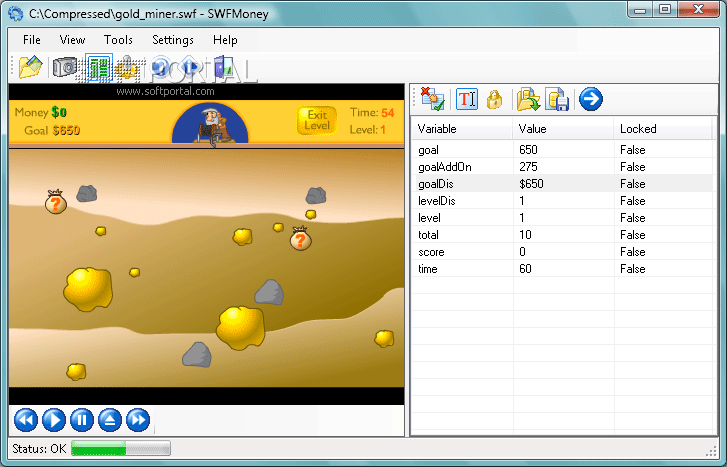
Task: Select the 'score' variable name
Action: click(431, 252)
